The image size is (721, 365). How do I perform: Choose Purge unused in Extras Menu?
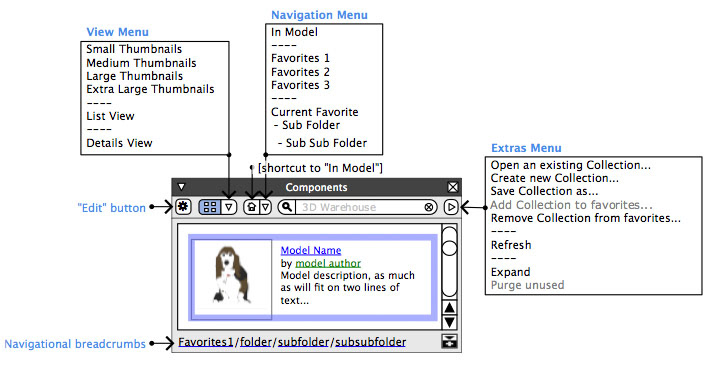coord(527,285)
